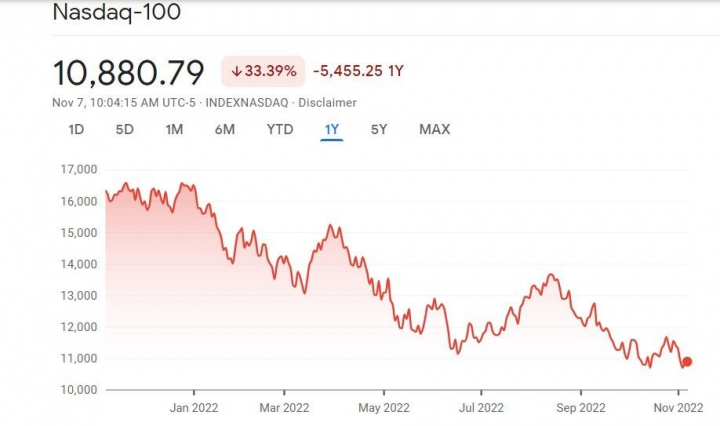
Task: Switch chart to 5Y range
Action: click(x=379, y=129)
